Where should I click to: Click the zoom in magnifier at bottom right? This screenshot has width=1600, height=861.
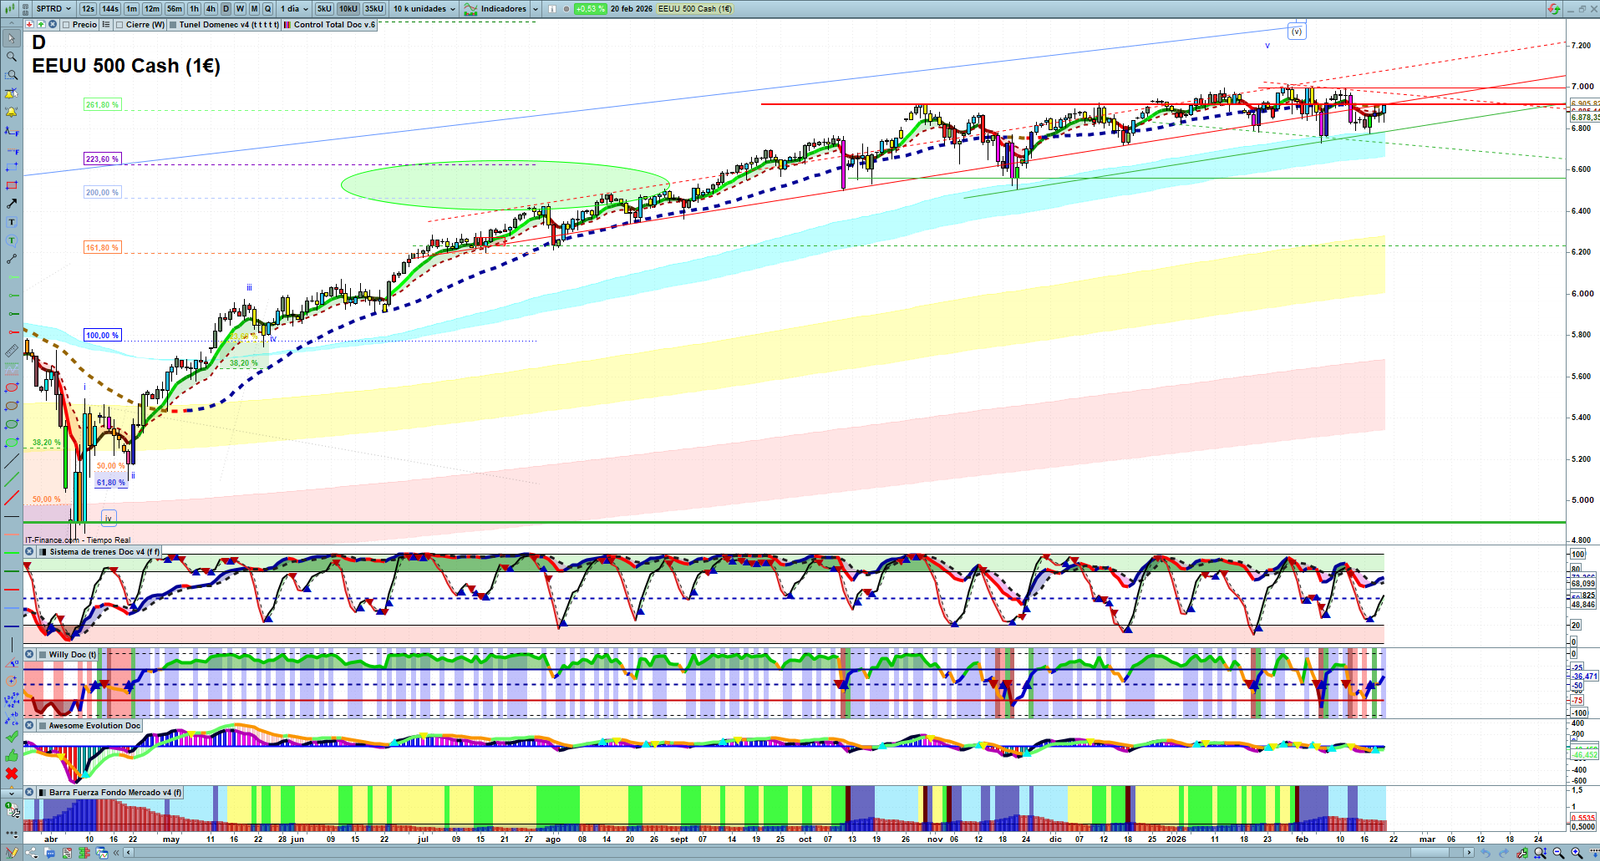(x=1577, y=853)
